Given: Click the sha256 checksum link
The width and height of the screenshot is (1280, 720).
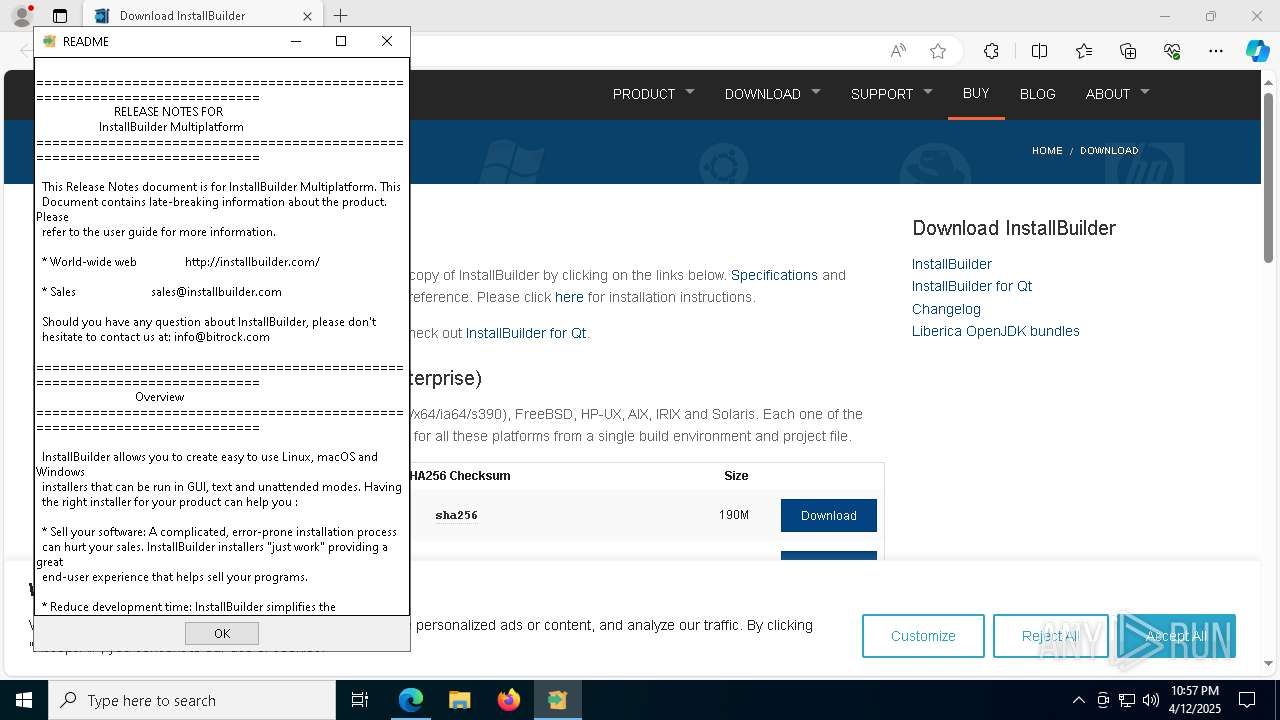Looking at the screenshot, I should [x=456, y=515].
